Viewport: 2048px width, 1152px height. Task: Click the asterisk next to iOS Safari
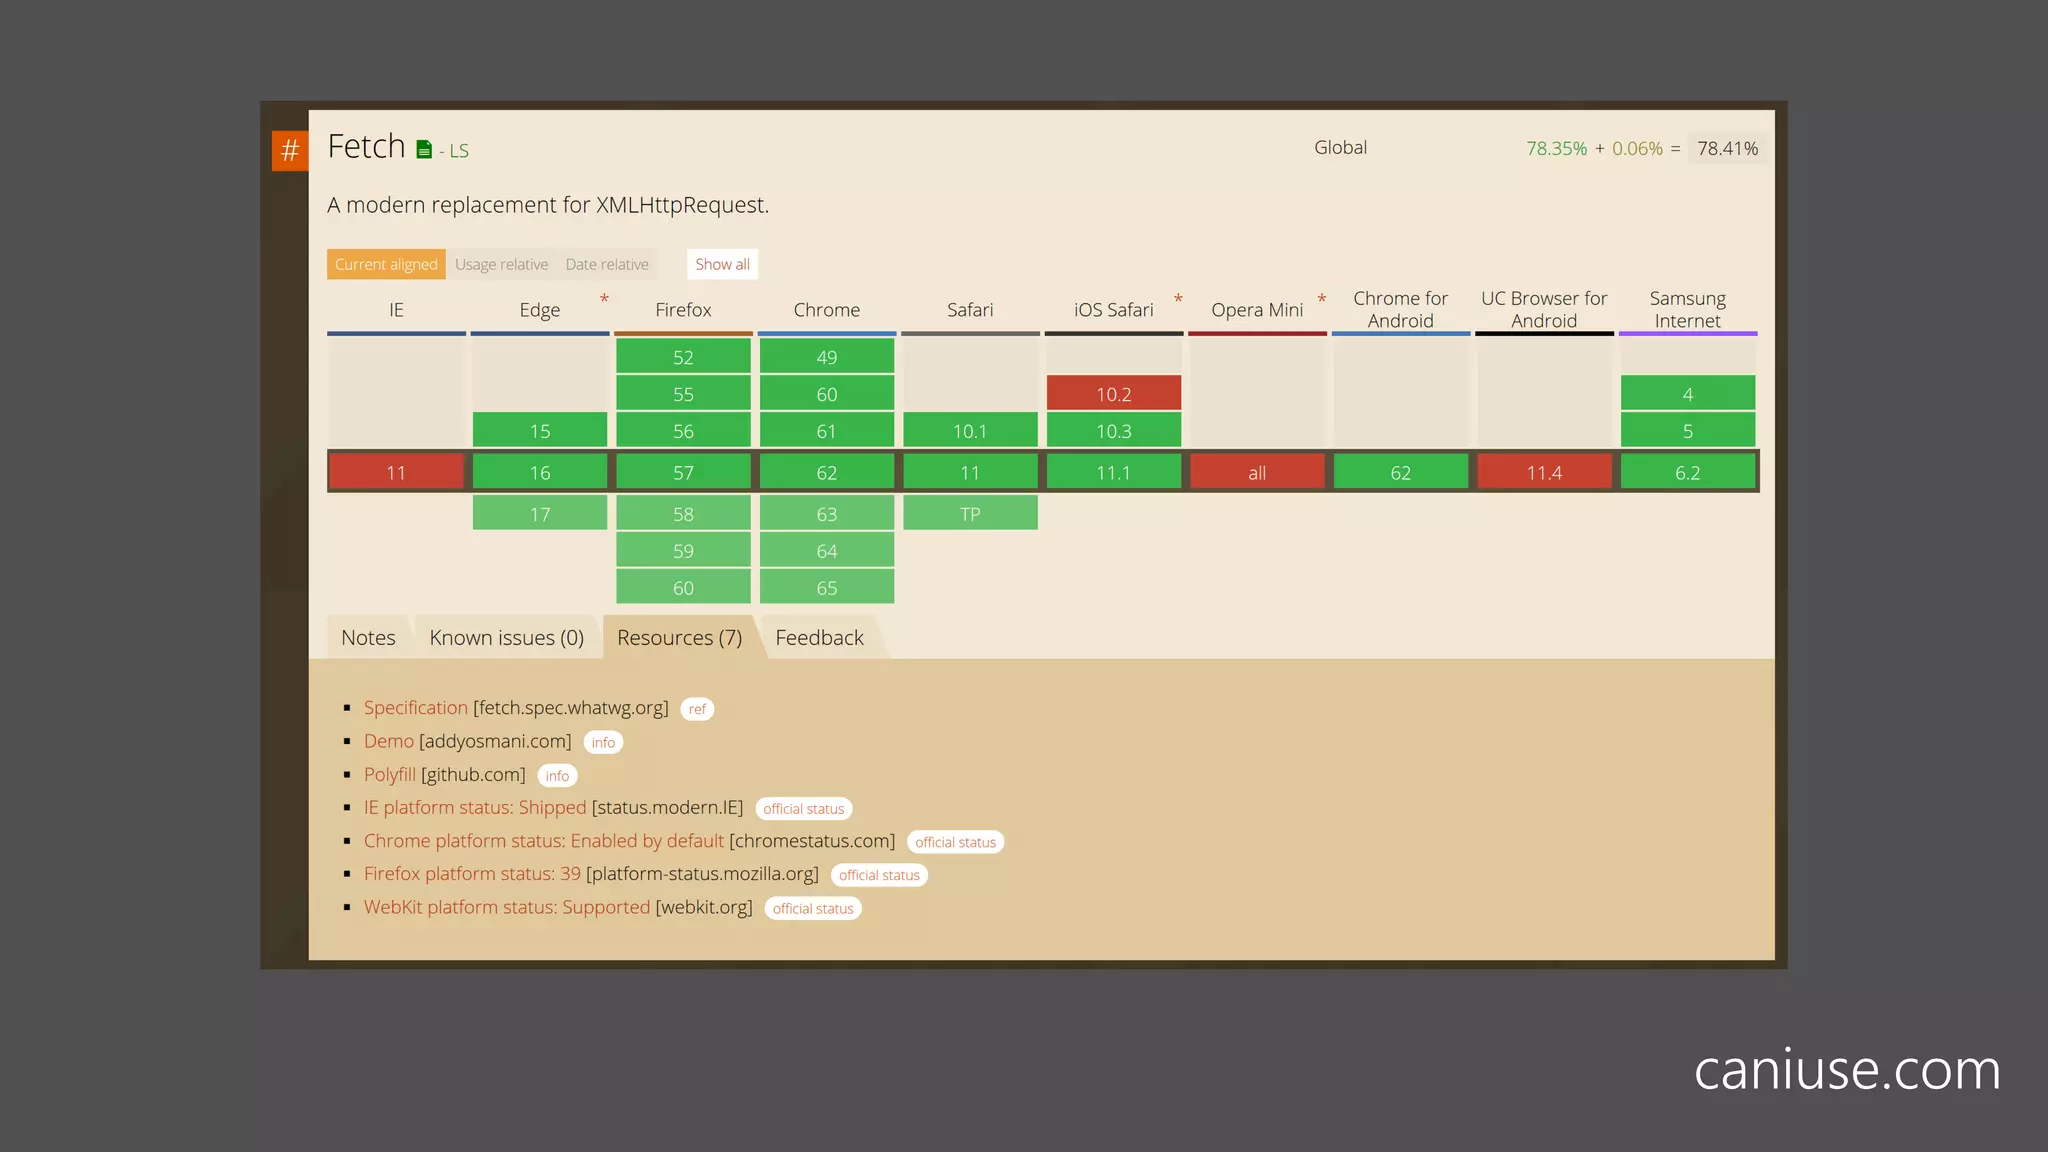pos(1178,299)
